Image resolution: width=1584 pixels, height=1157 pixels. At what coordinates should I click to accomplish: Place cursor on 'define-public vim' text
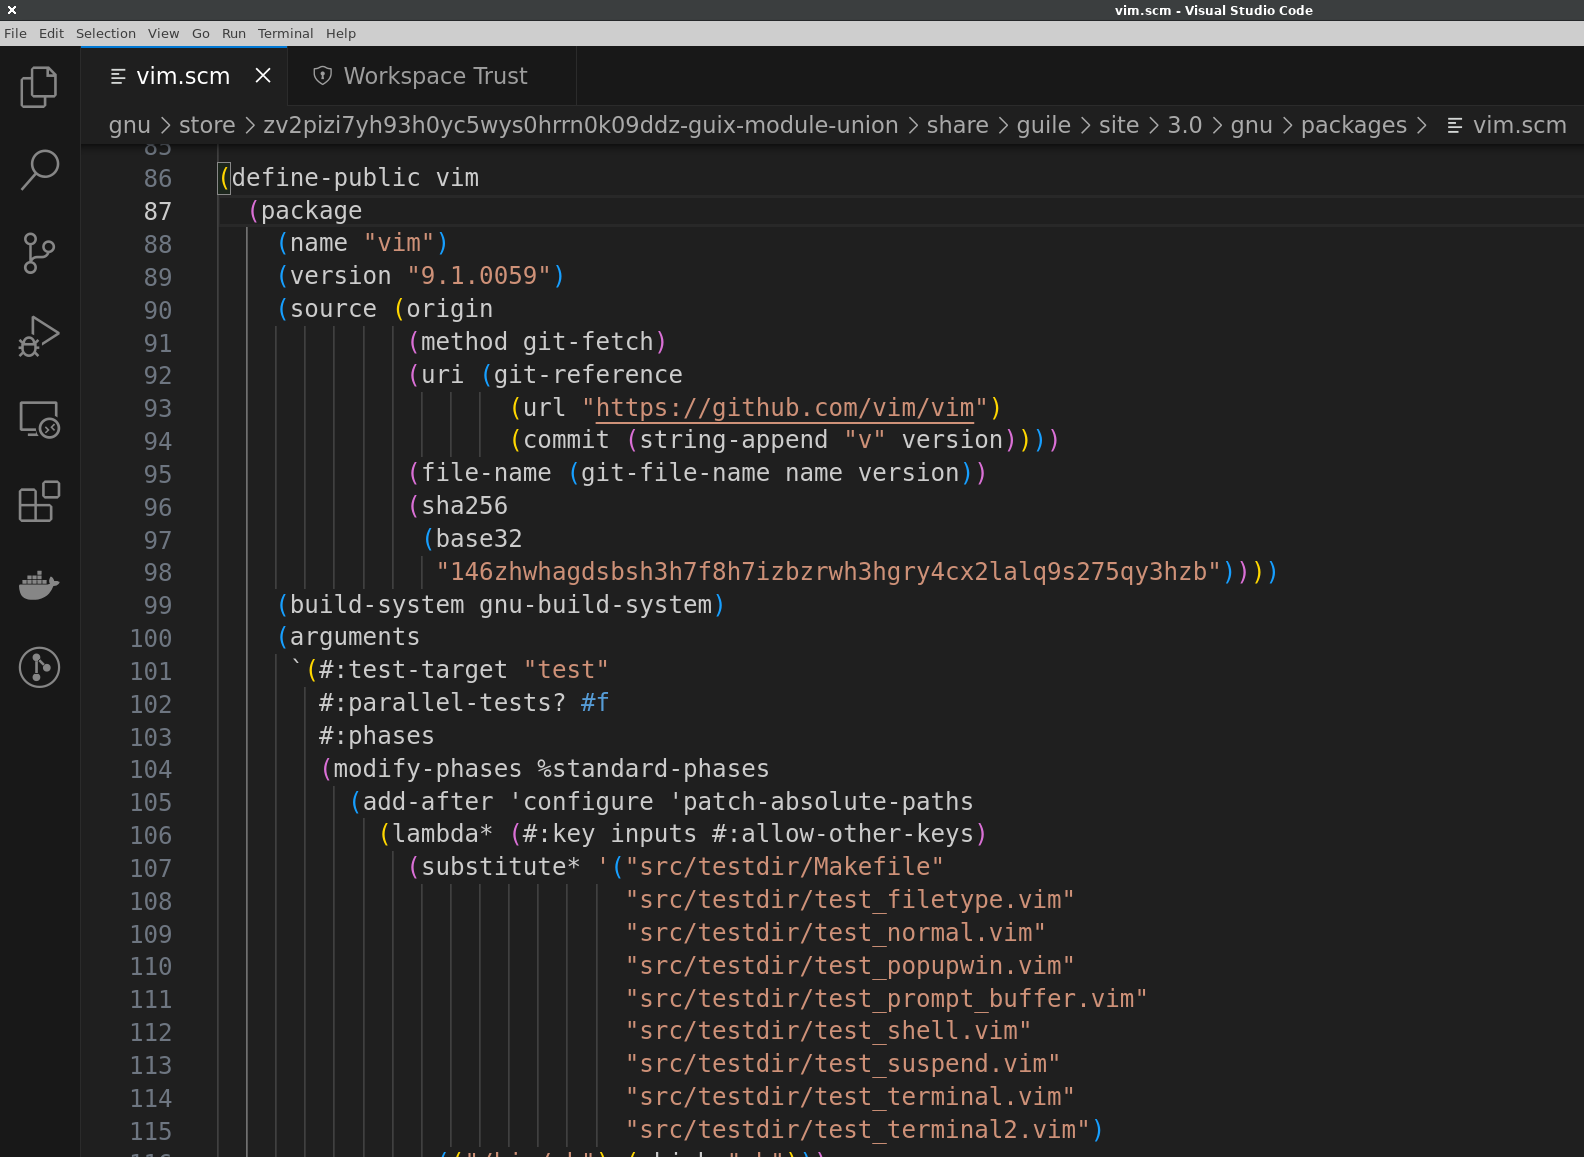click(355, 178)
